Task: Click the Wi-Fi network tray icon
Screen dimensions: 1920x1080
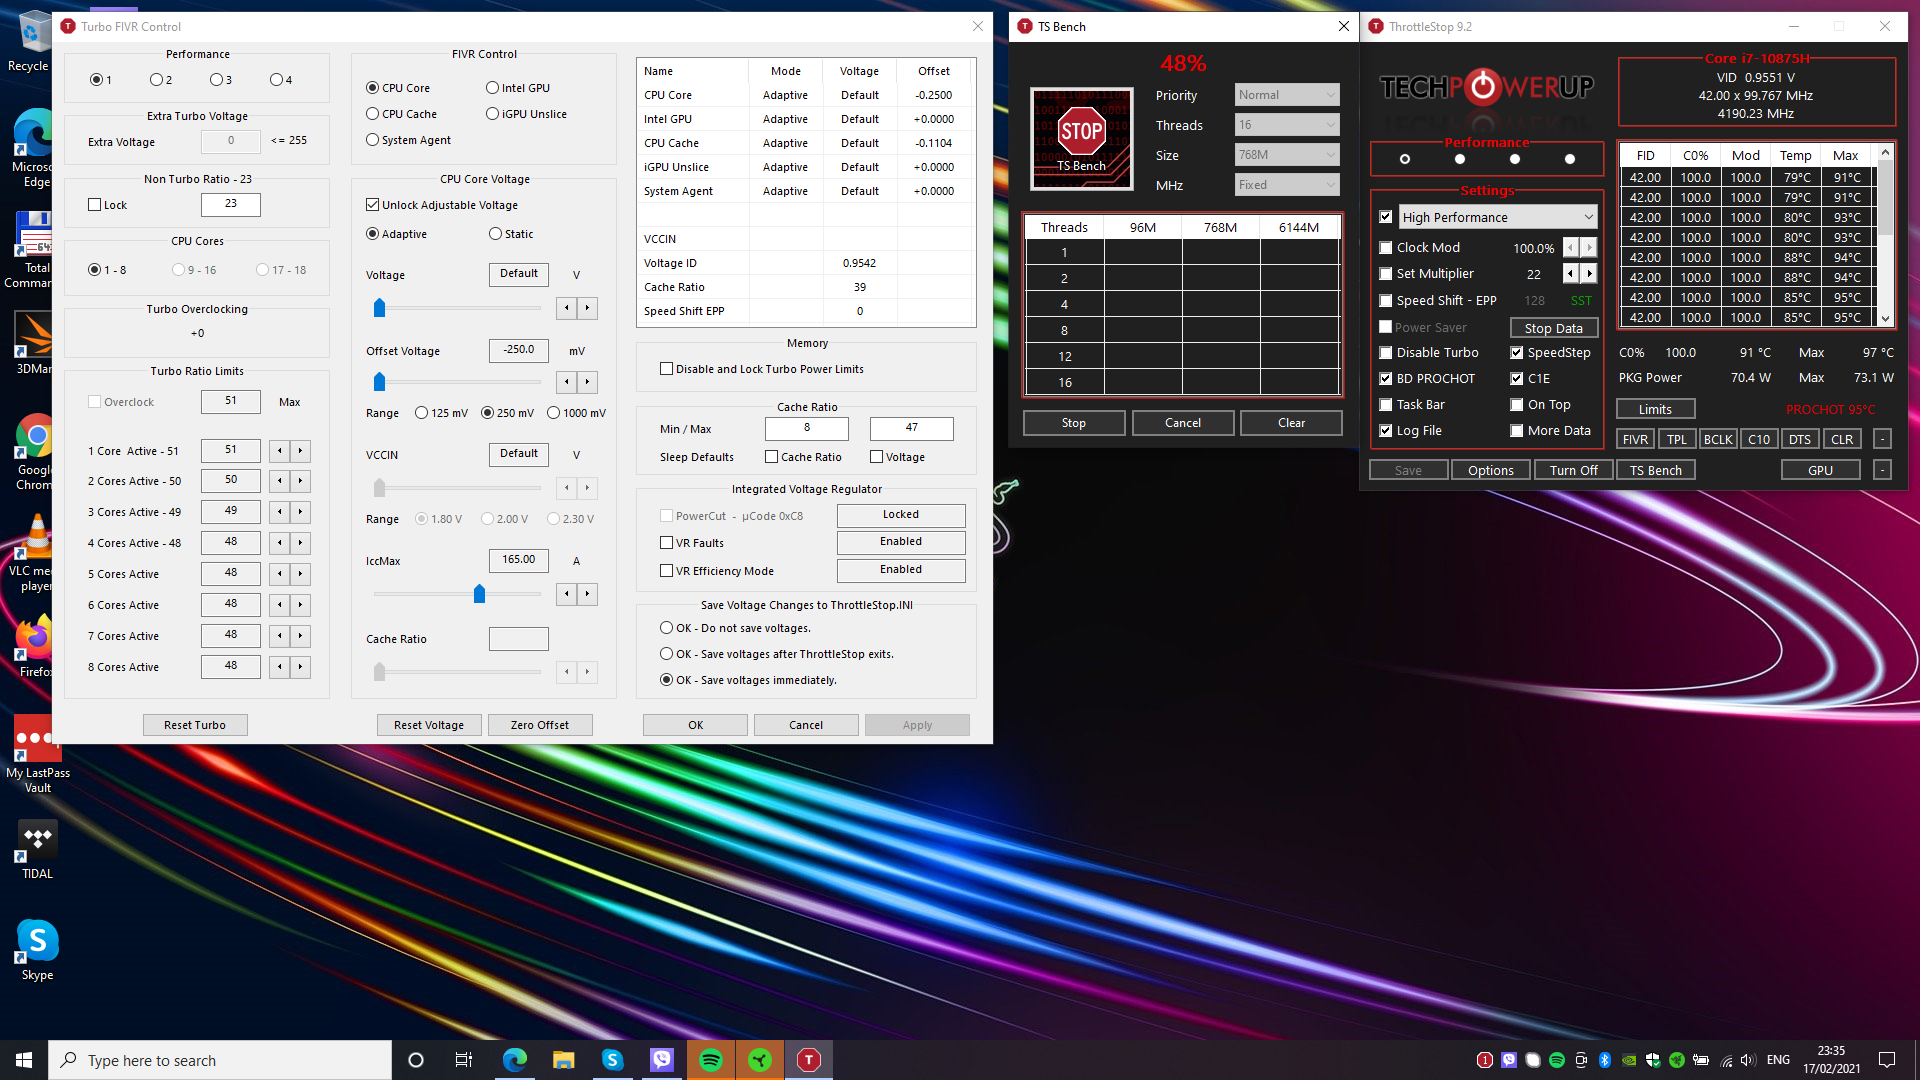Action: pos(1726,1060)
